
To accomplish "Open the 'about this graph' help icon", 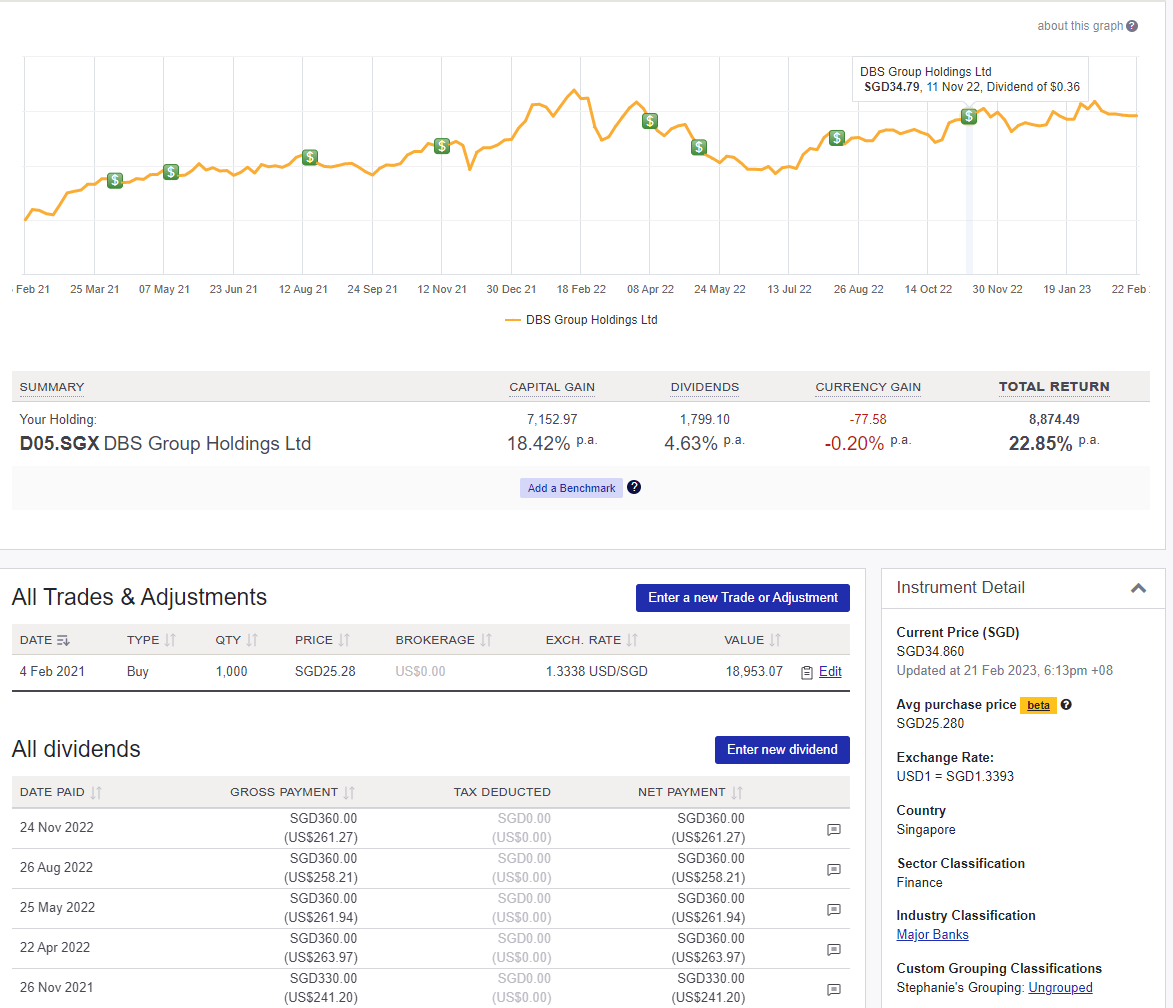I will click(x=1132, y=26).
